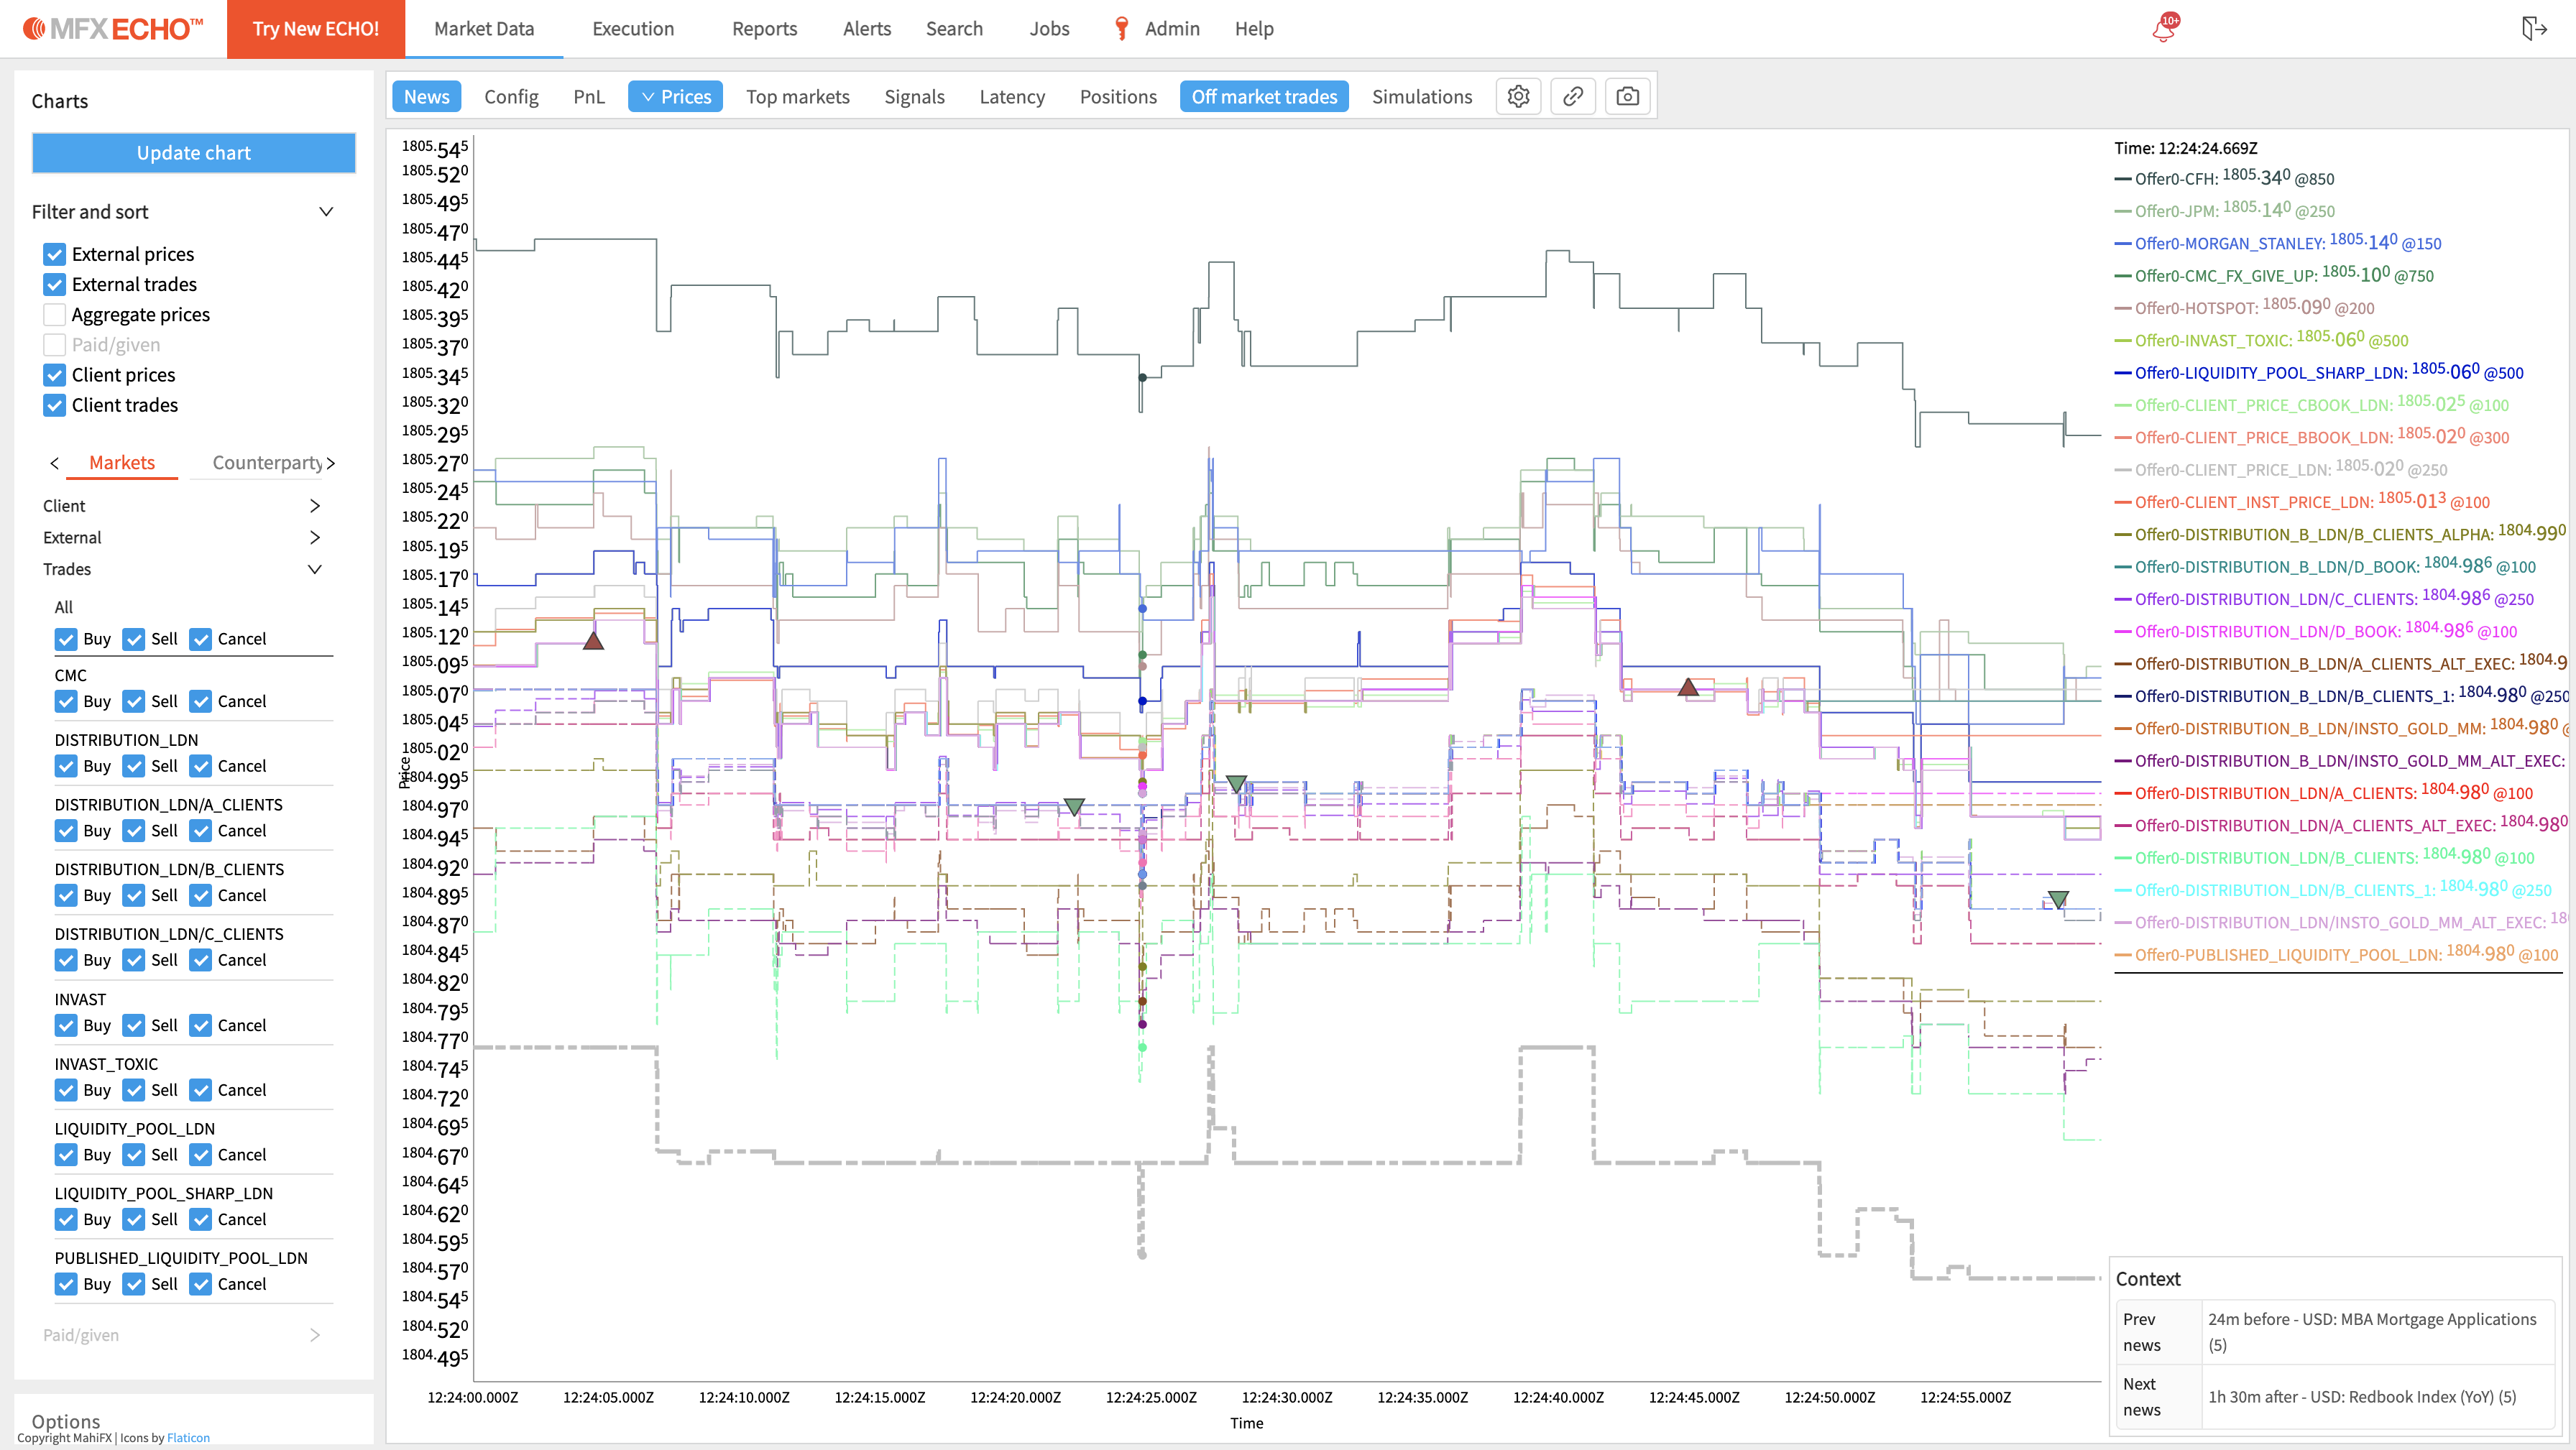
Task: Click the MFX ECHO logo
Action: (113, 29)
